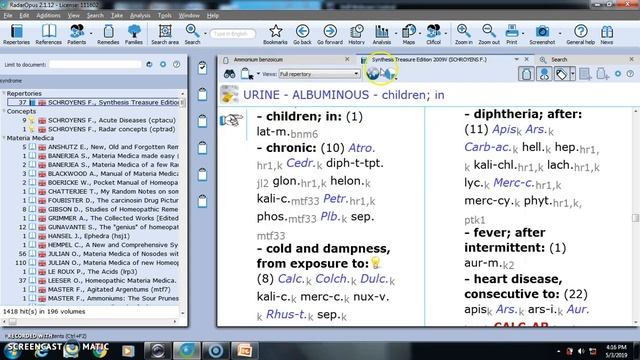The image size is (640, 360).
Task: Collapse the Repertories tree group
Action: [x=4, y=93]
